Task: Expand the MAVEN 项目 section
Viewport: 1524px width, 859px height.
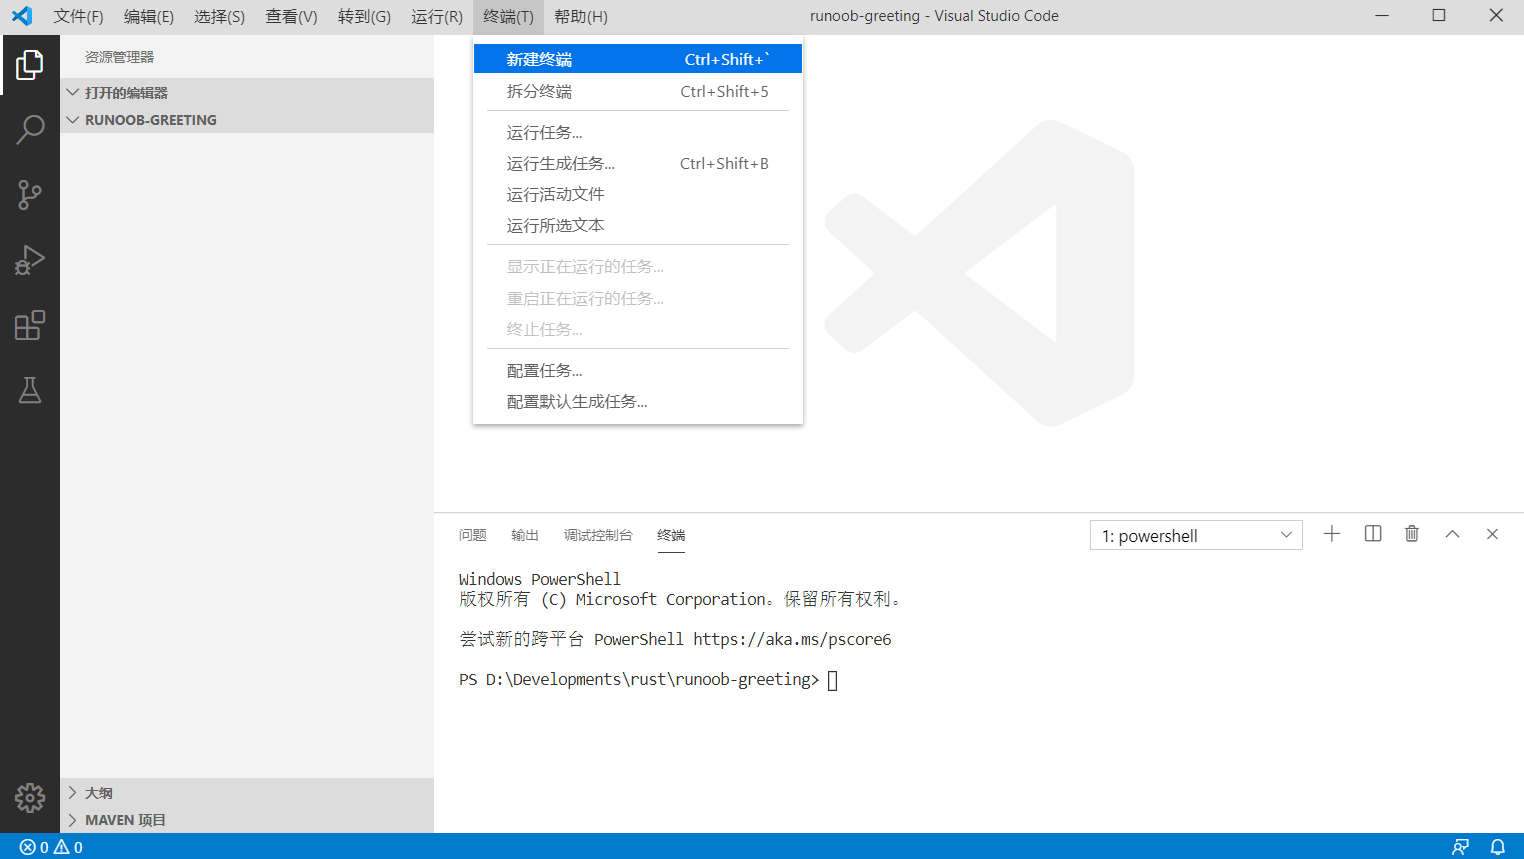Action: (x=125, y=820)
